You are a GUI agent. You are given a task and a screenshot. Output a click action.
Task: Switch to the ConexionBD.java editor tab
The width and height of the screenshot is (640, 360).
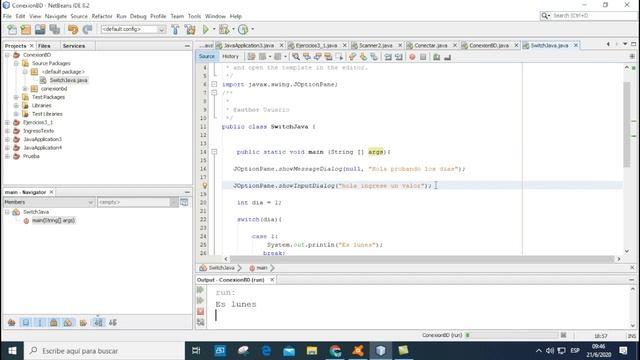pyautogui.click(x=489, y=45)
